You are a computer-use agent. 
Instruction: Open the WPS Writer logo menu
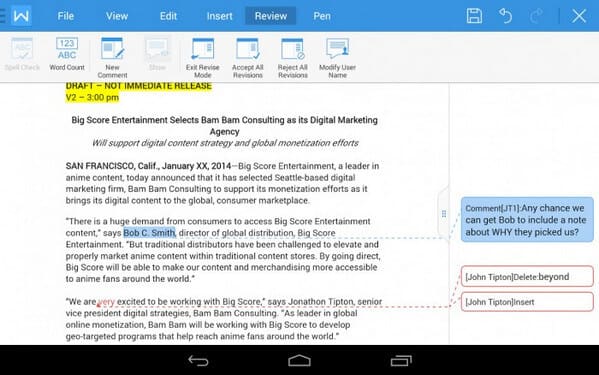21,16
